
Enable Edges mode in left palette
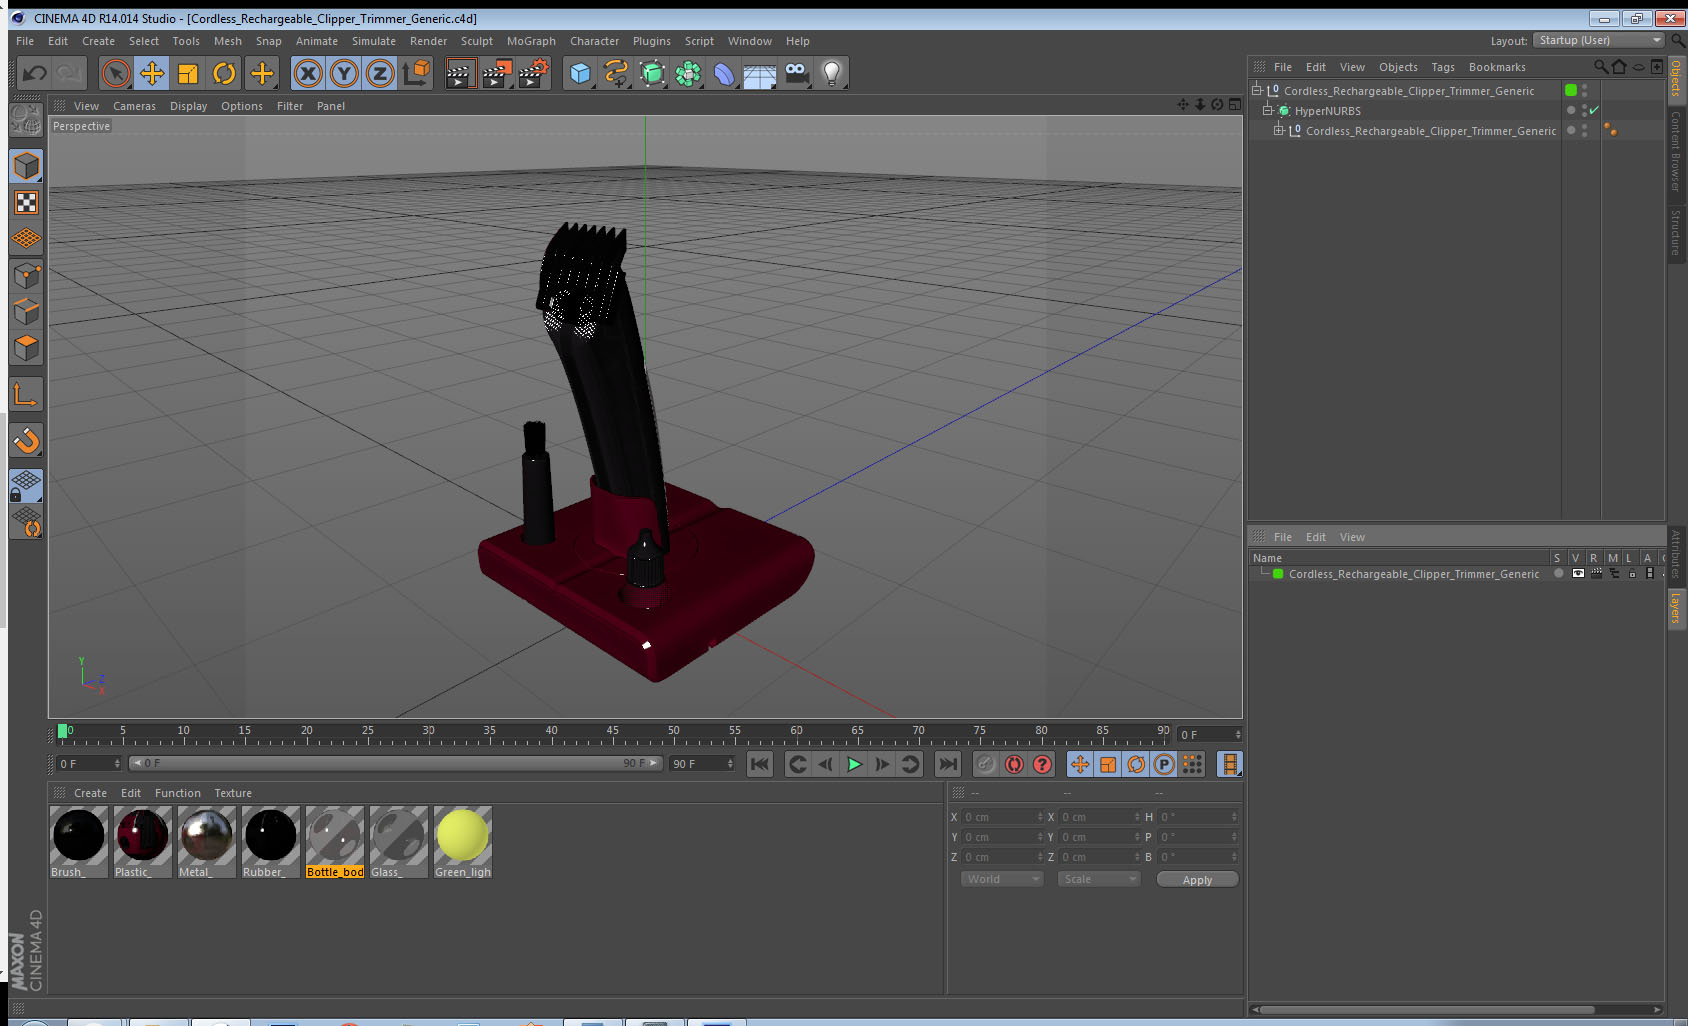(x=26, y=312)
